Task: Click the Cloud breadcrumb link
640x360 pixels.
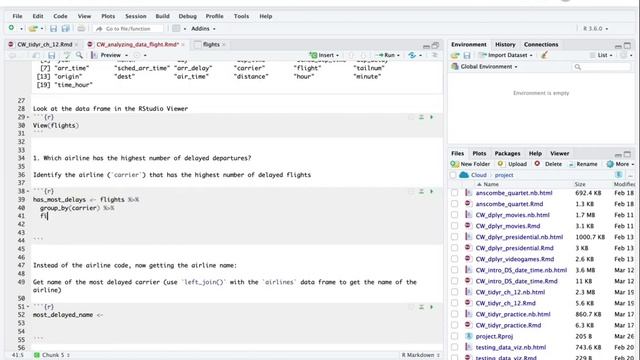Action: [478, 175]
